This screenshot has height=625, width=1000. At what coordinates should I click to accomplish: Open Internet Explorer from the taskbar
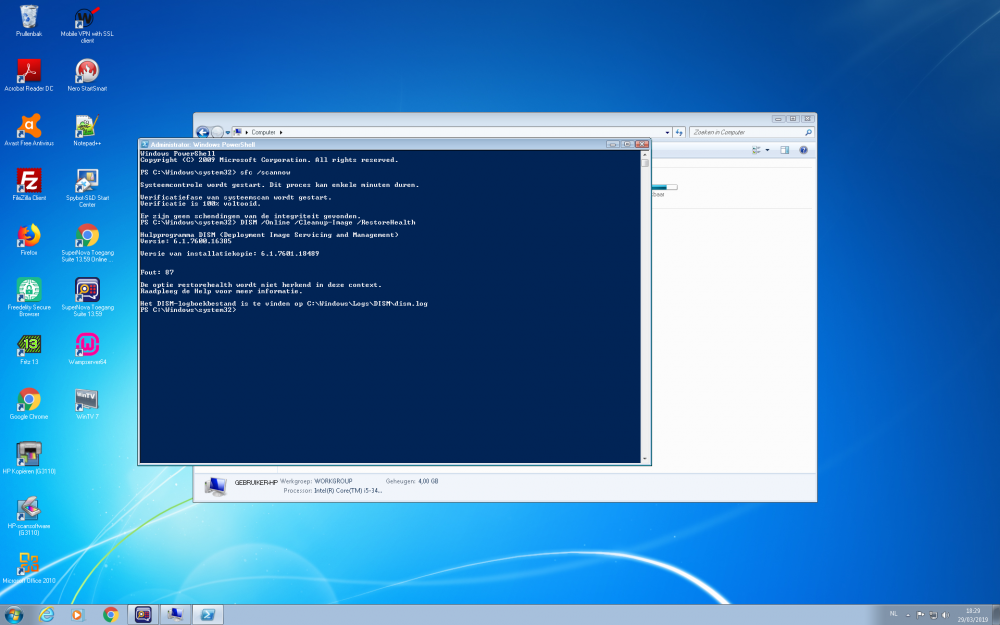[x=46, y=614]
